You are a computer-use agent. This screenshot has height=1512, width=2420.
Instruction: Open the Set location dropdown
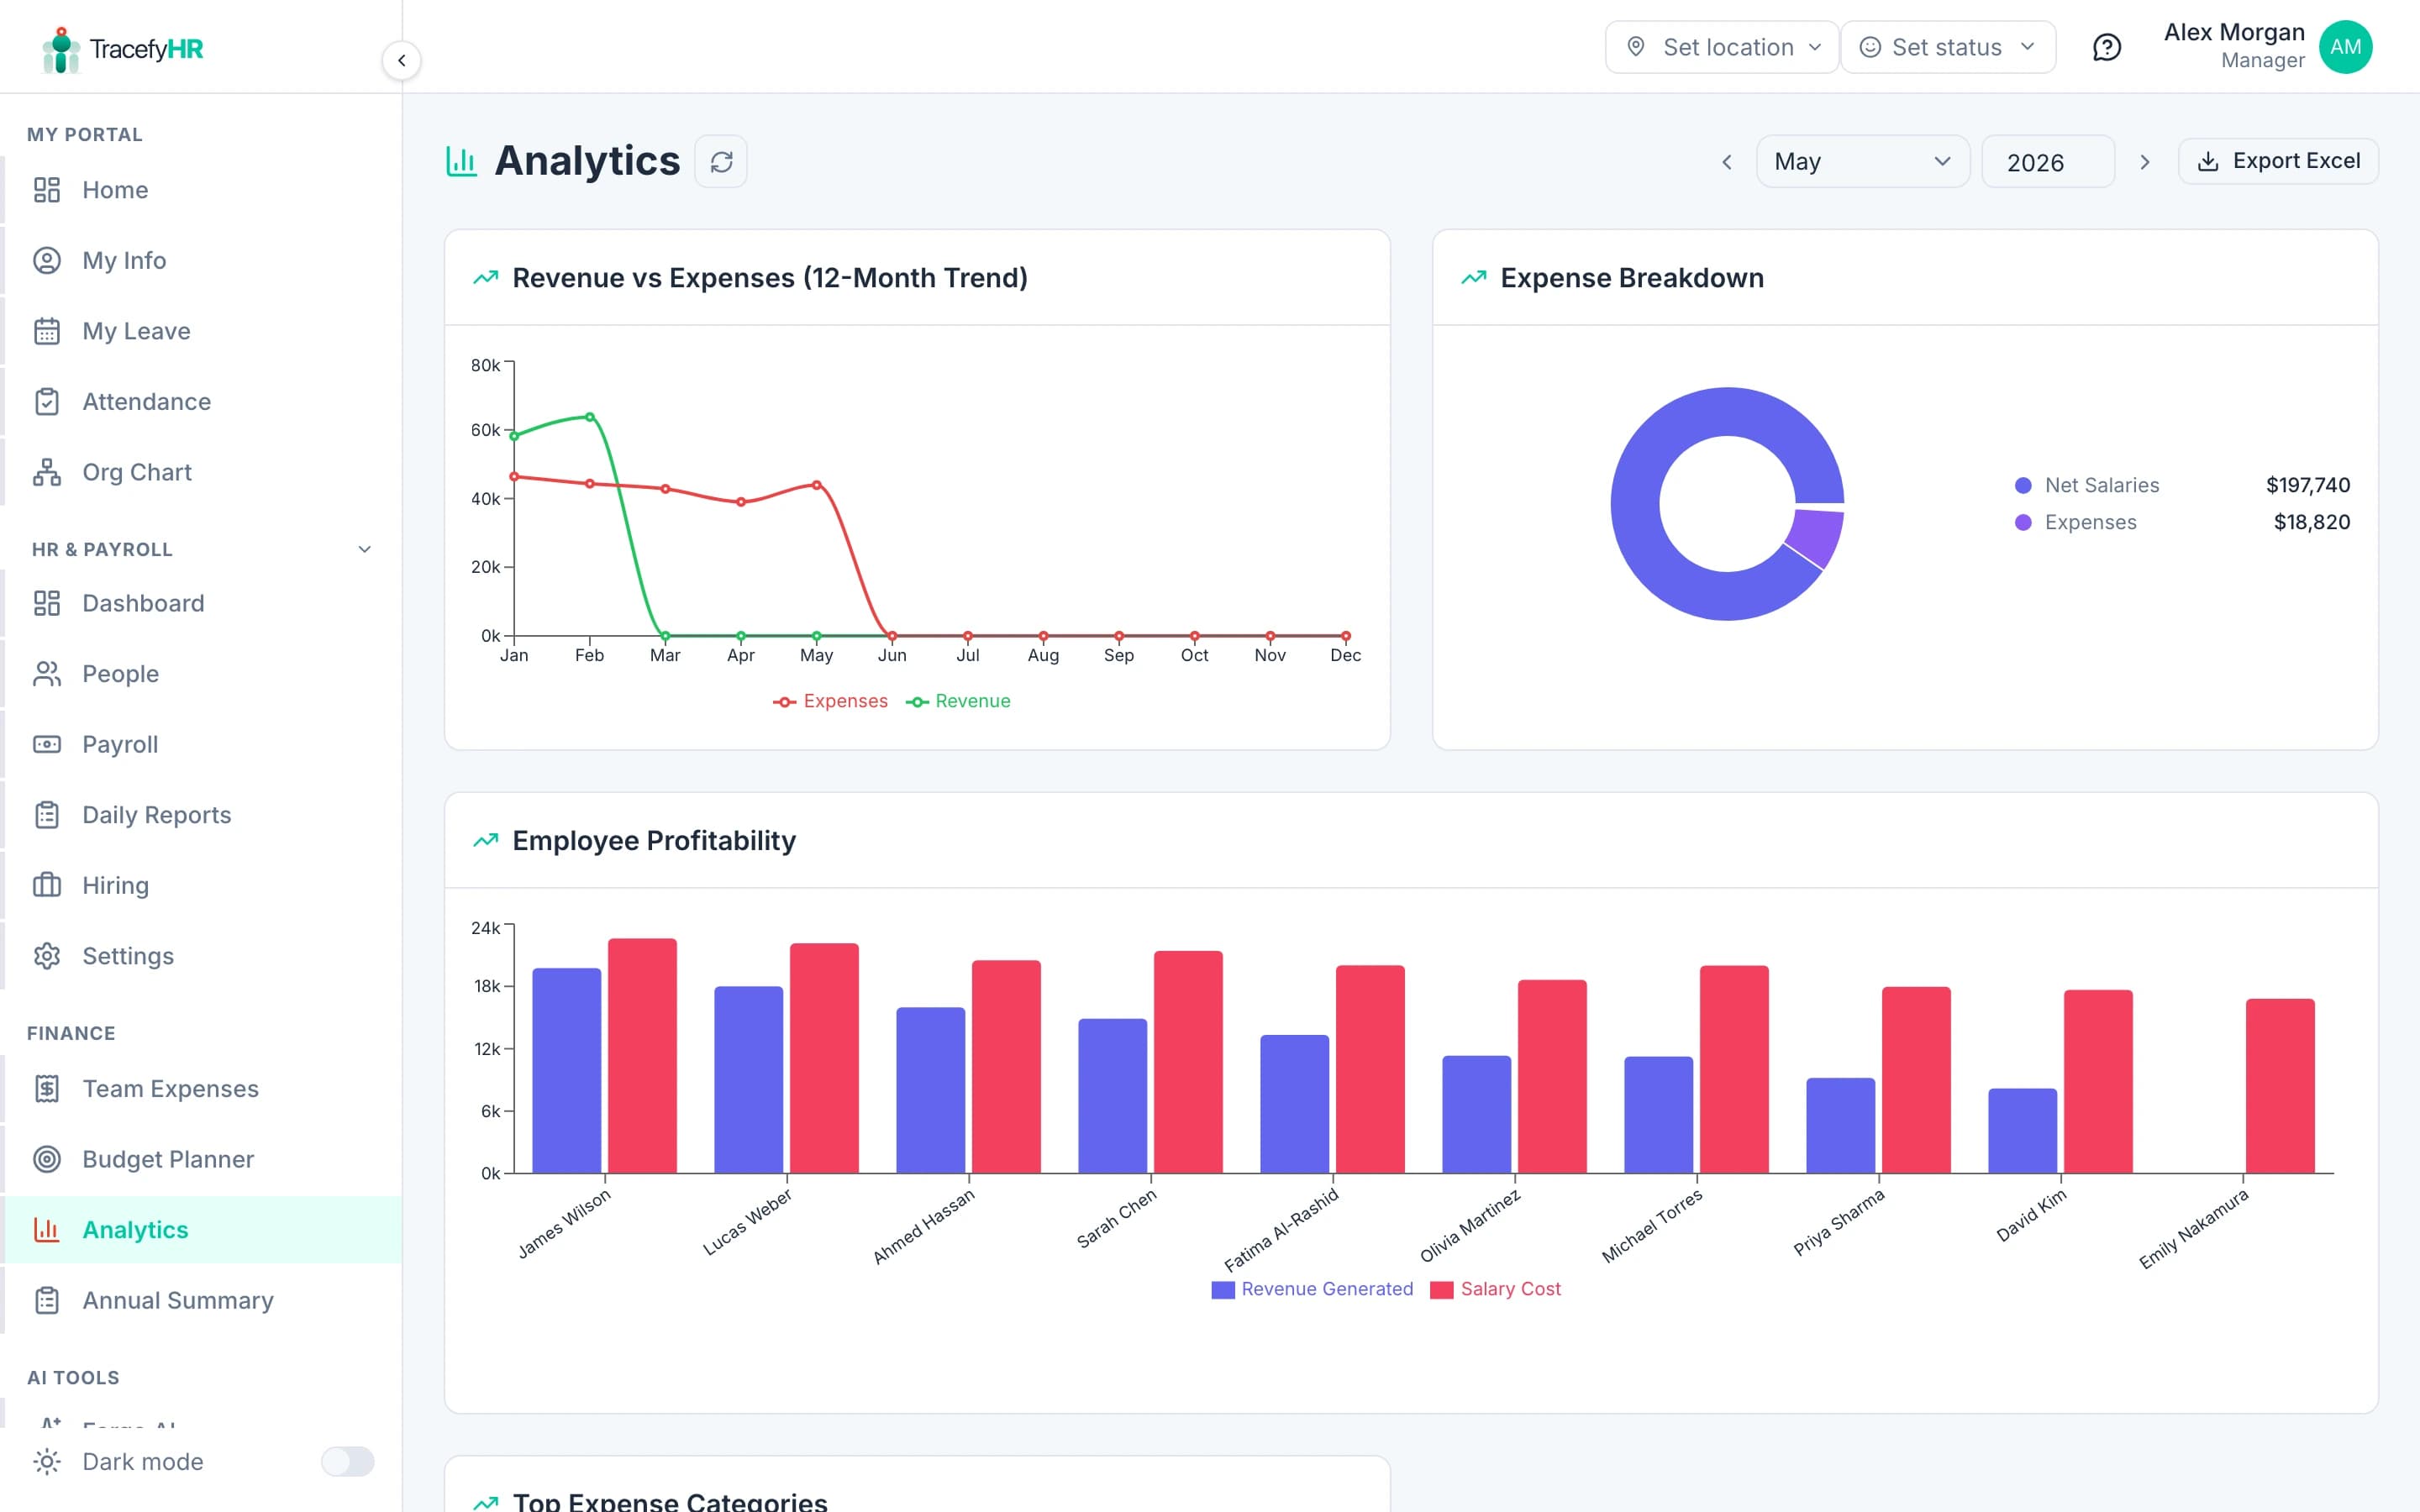pos(1722,47)
